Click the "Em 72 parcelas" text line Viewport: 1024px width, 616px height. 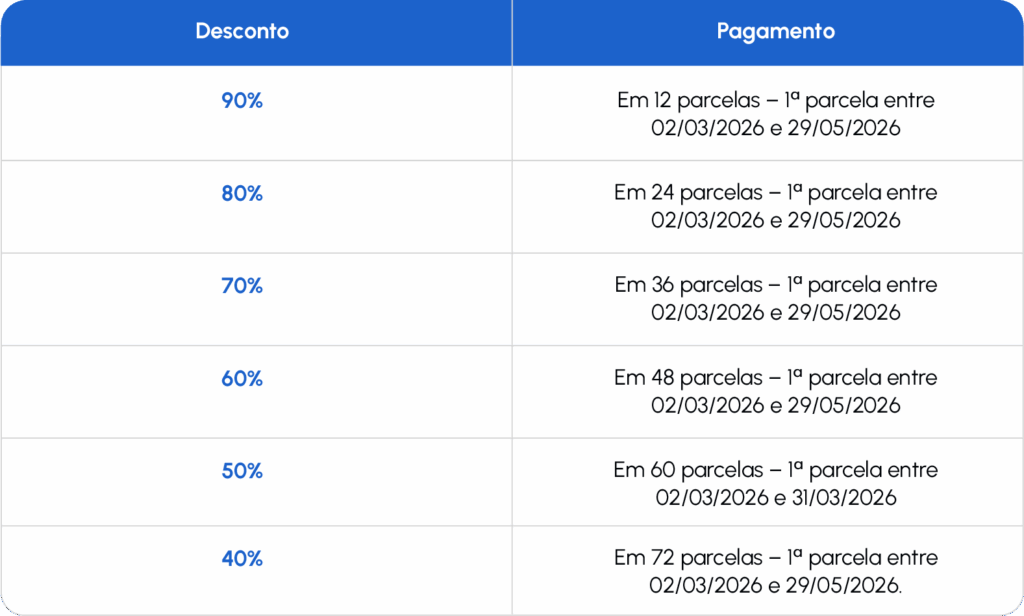(775, 558)
